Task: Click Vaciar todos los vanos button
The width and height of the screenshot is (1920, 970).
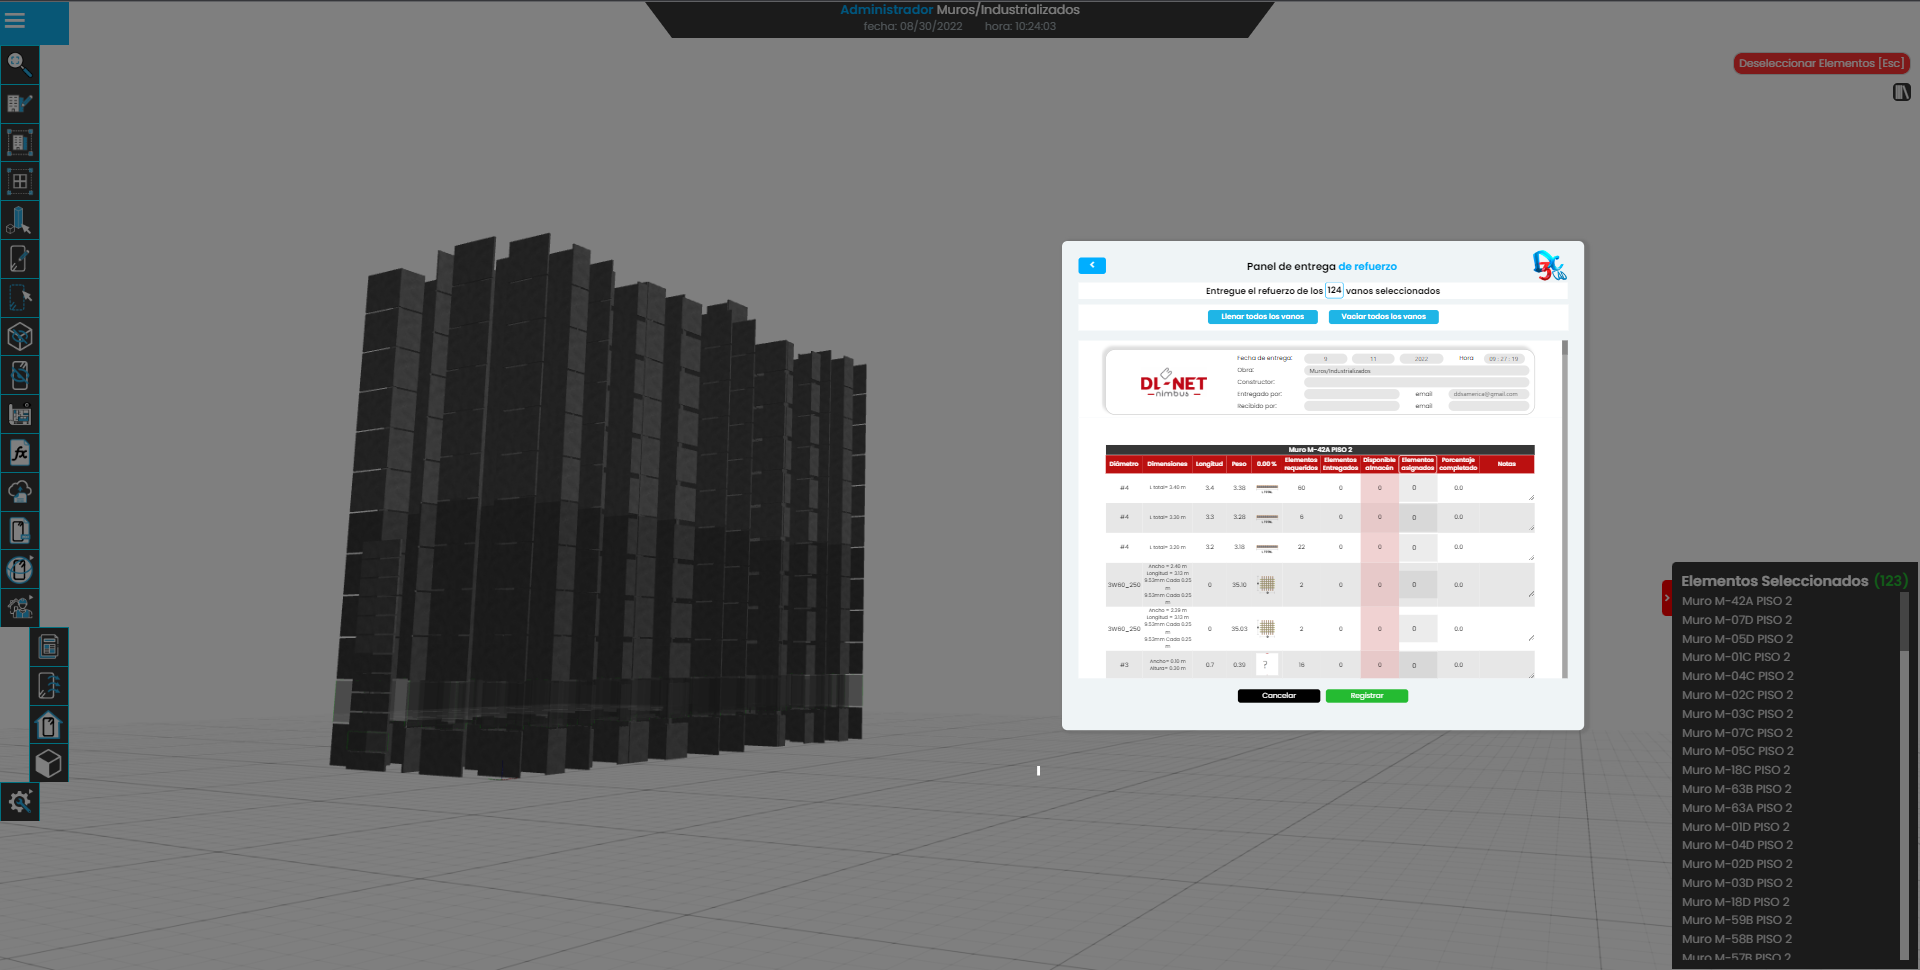Action: (x=1383, y=317)
